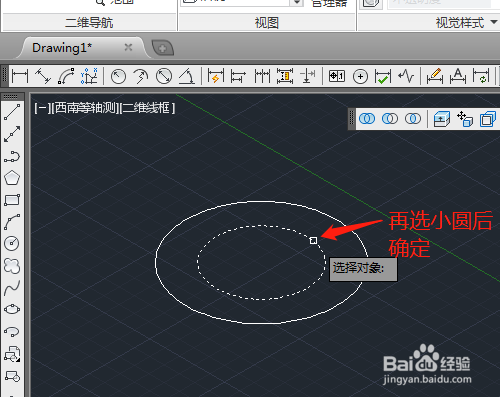The image size is (500, 397).
Task: Select the Arc Length dimension tool
Action: tap(66, 76)
